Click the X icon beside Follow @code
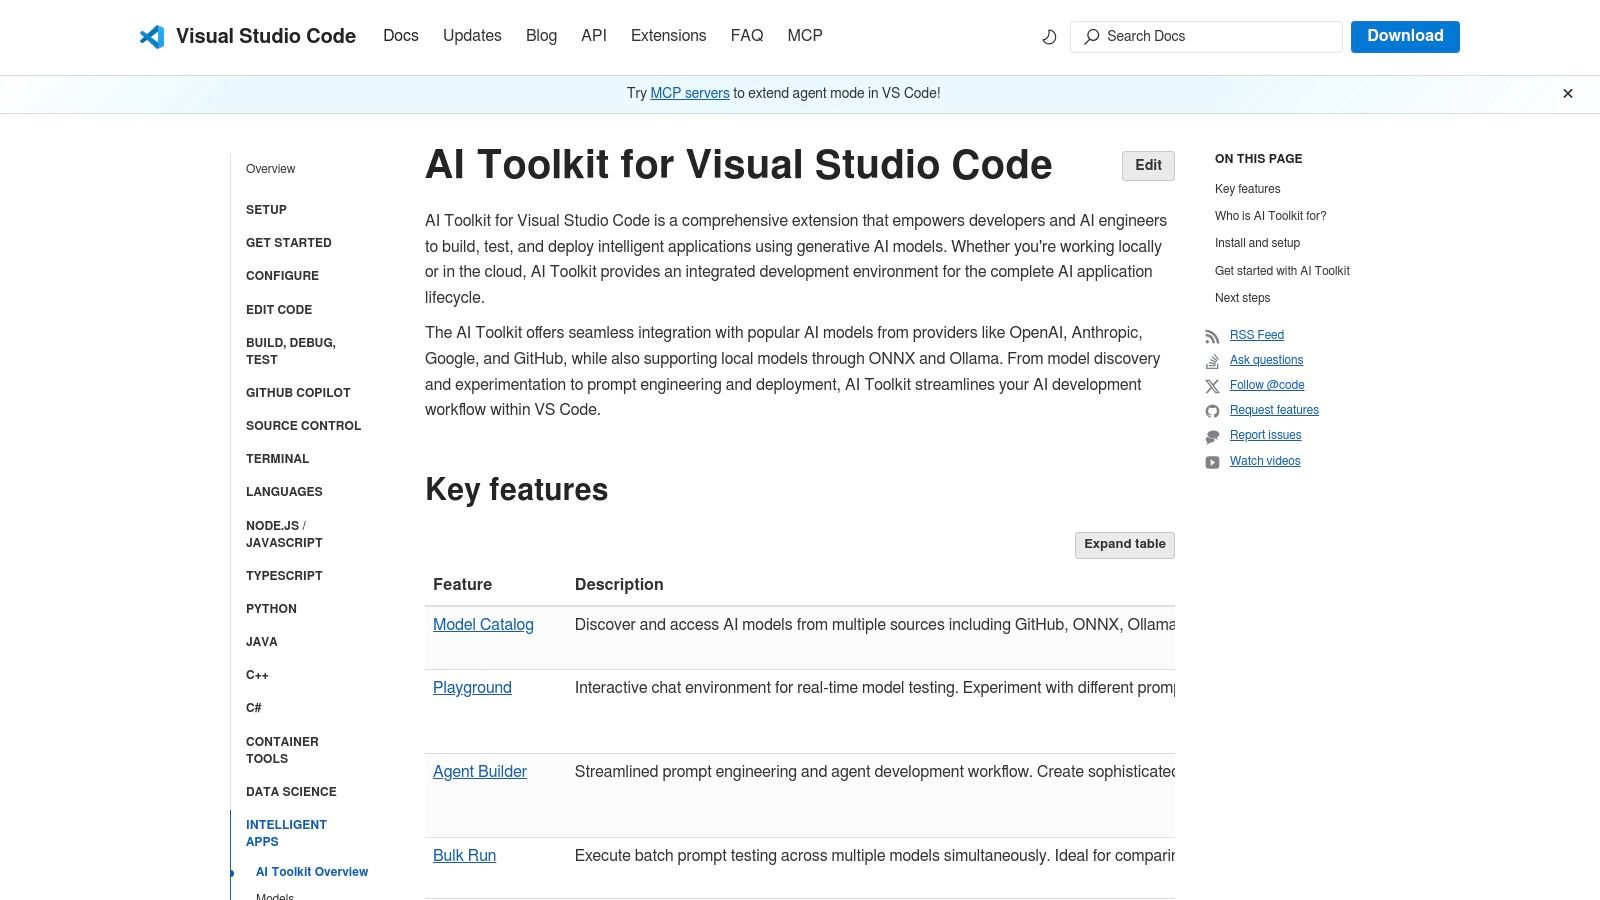Viewport: 1600px width, 900px height. tap(1212, 386)
